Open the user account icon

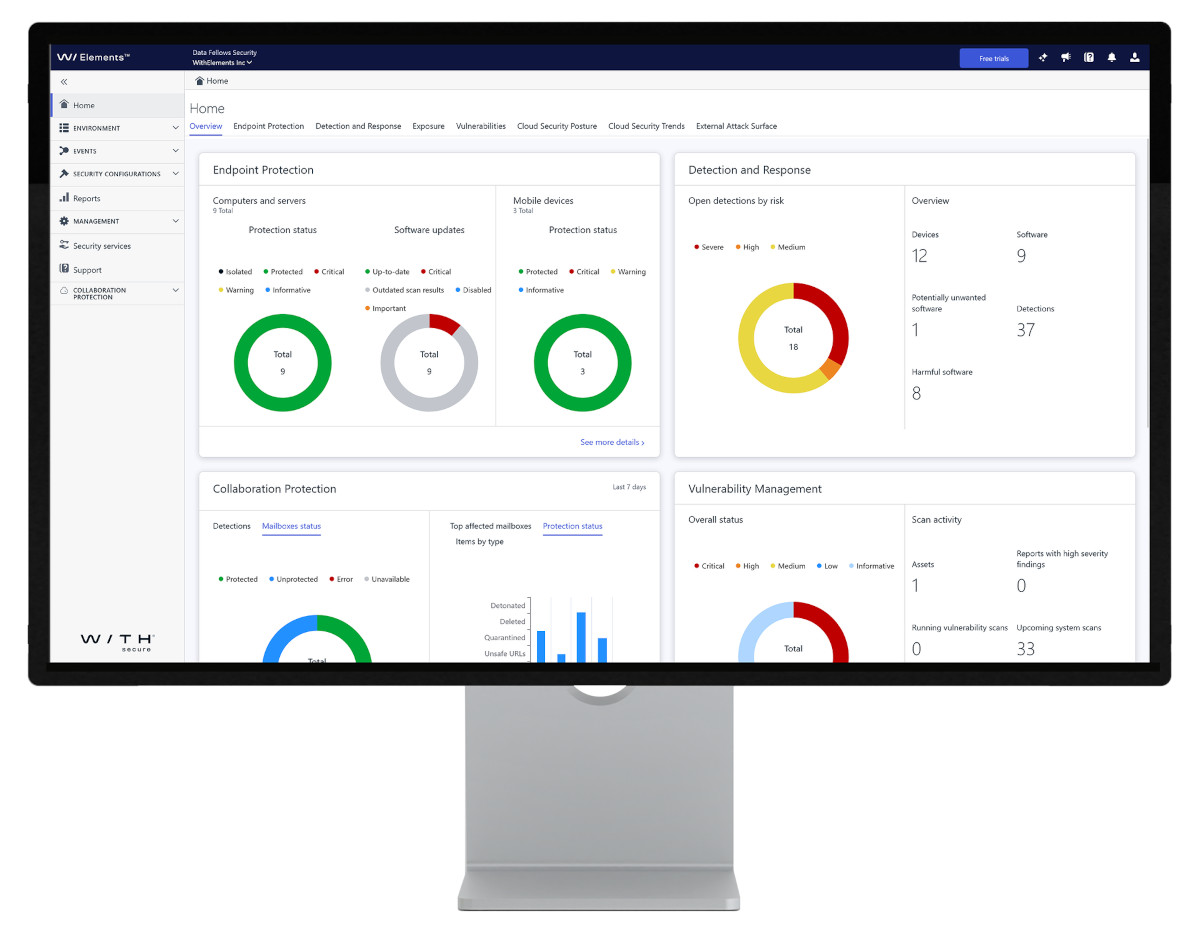click(1135, 58)
